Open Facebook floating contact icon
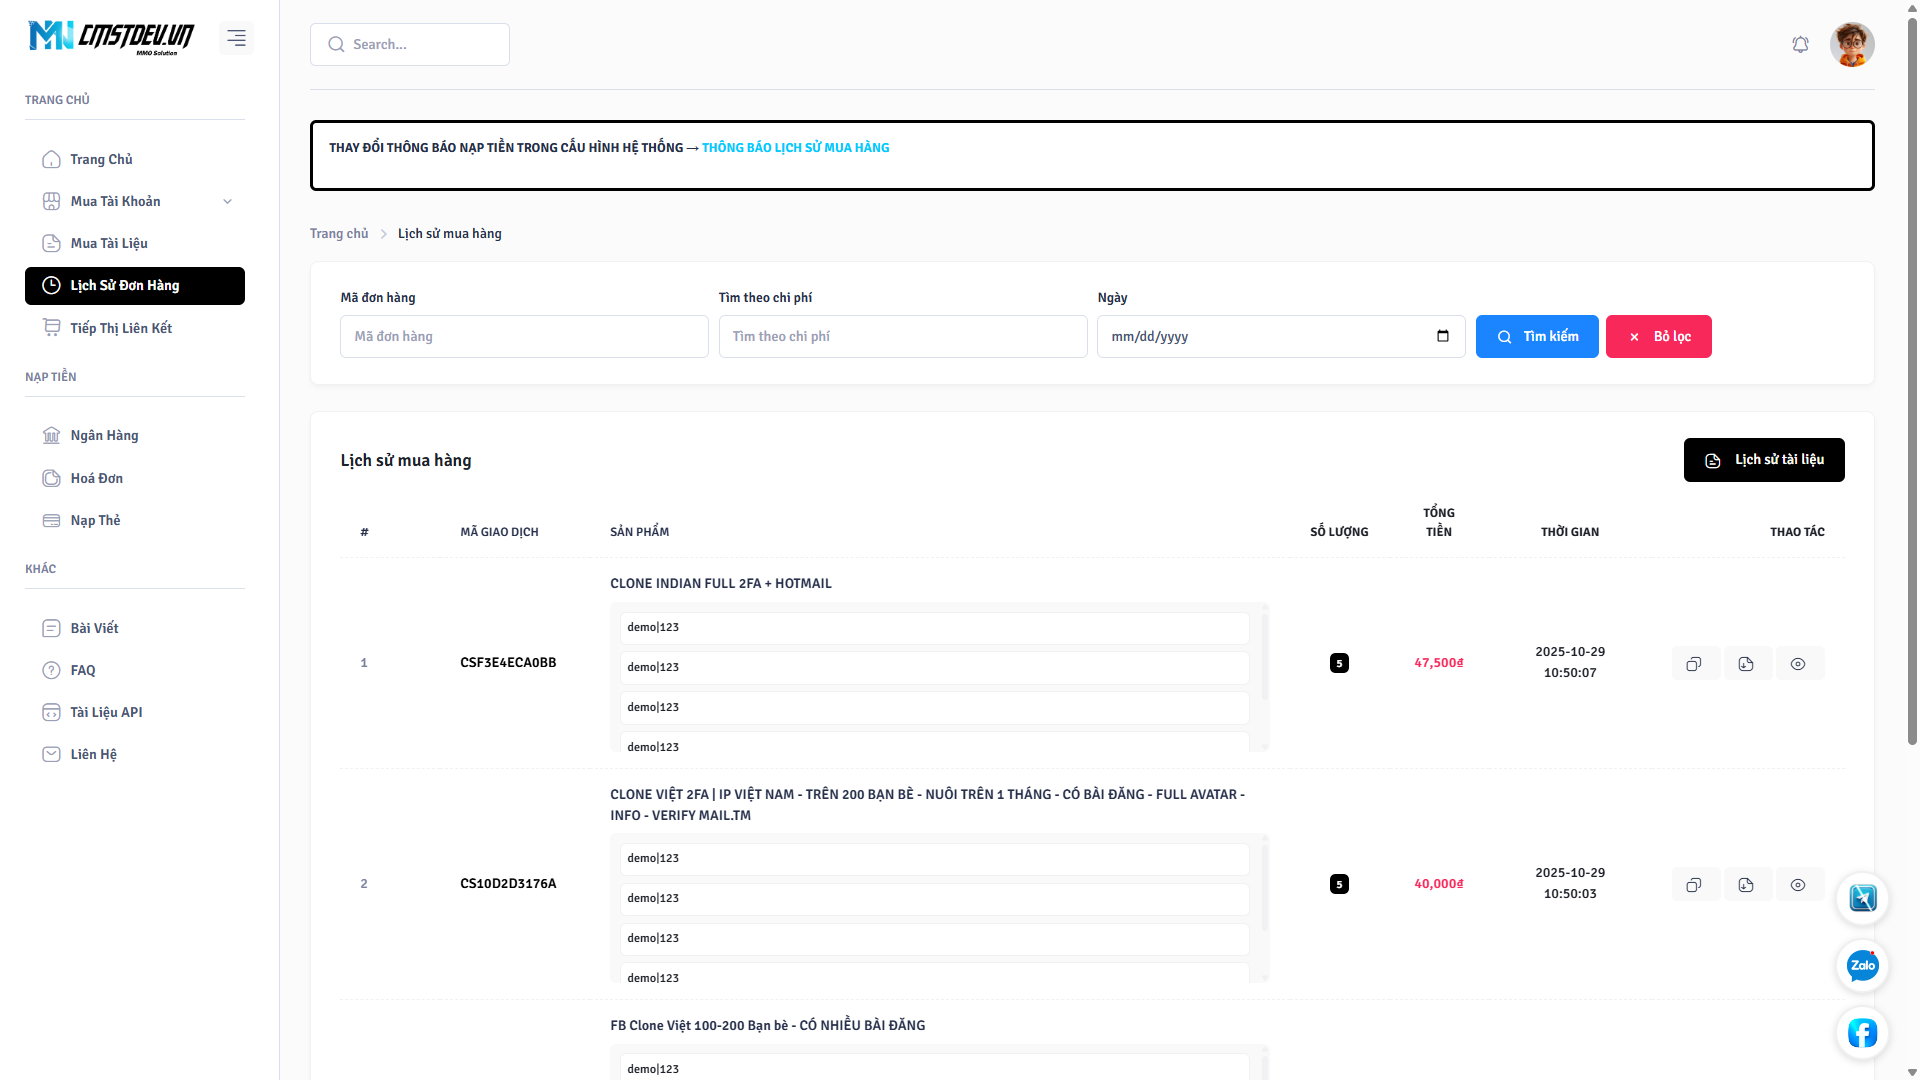 pyautogui.click(x=1862, y=1033)
